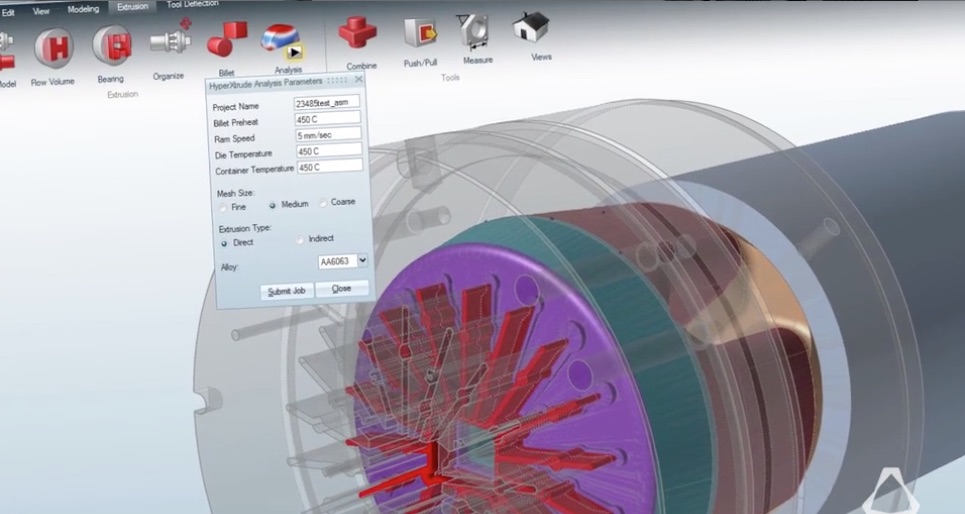Image resolution: width=965 pixels, height=514 pixels.
Task: Click the Close button in dialog
Action: click(342, 288)
